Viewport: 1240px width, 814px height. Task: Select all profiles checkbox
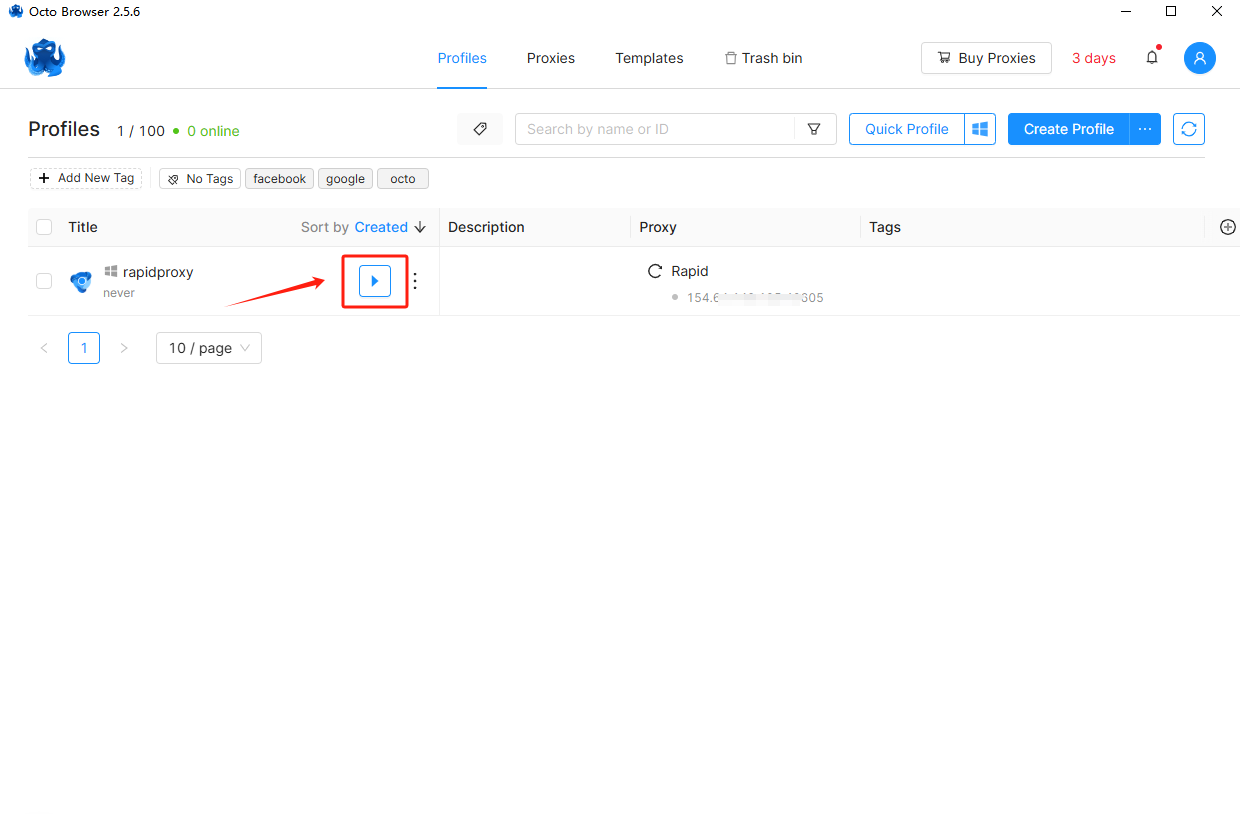click(44, 227)
